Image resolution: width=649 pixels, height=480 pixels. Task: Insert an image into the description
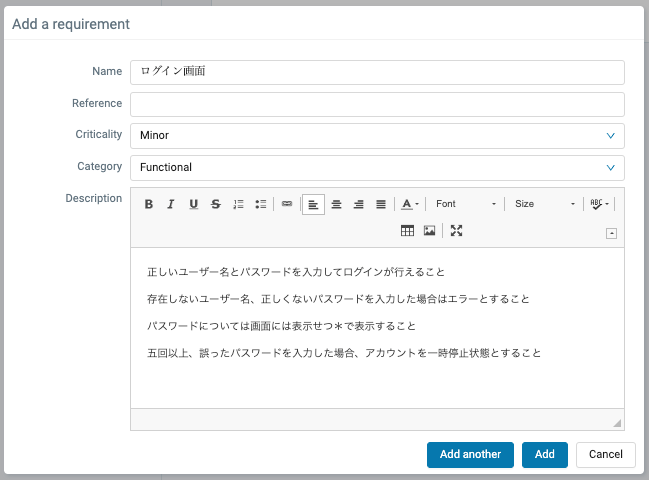click(430, 231)
